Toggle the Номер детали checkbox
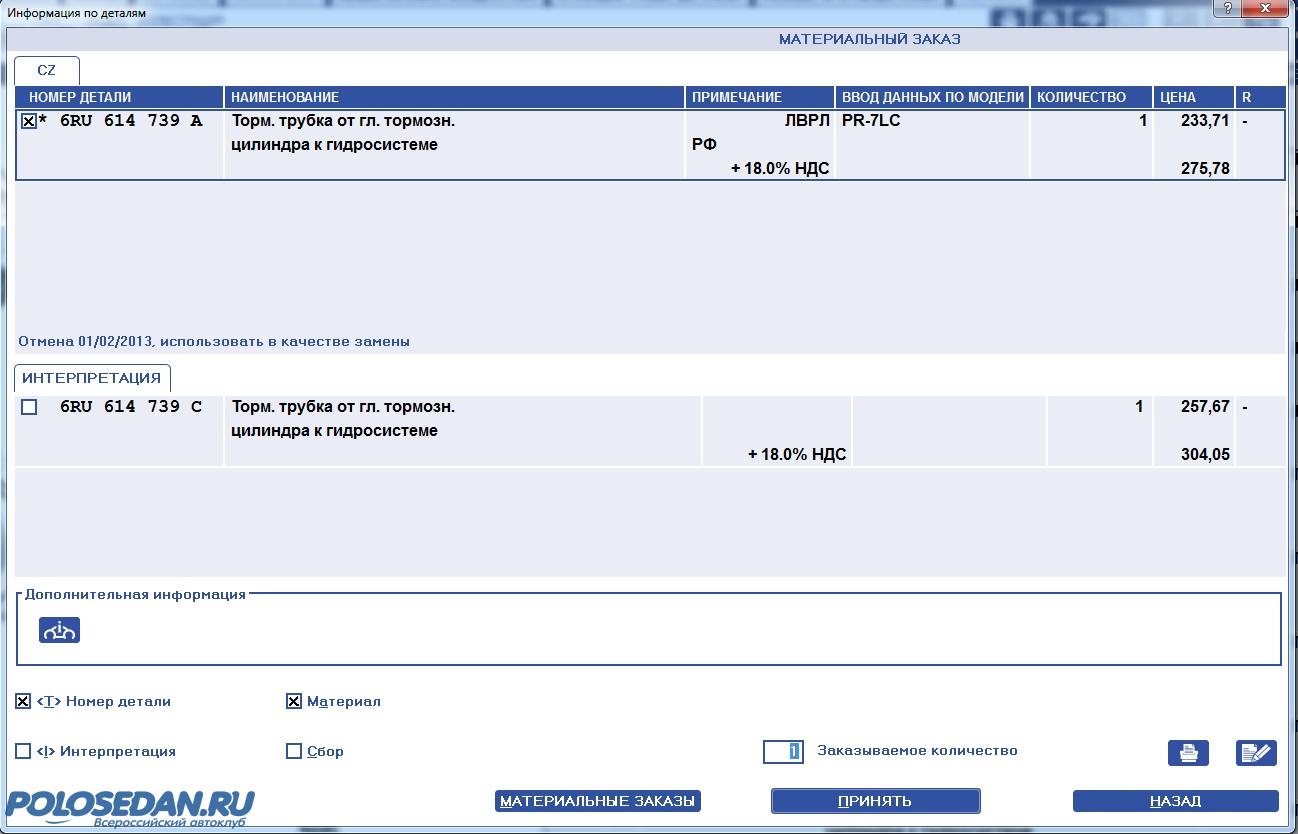 pos(23,702)
